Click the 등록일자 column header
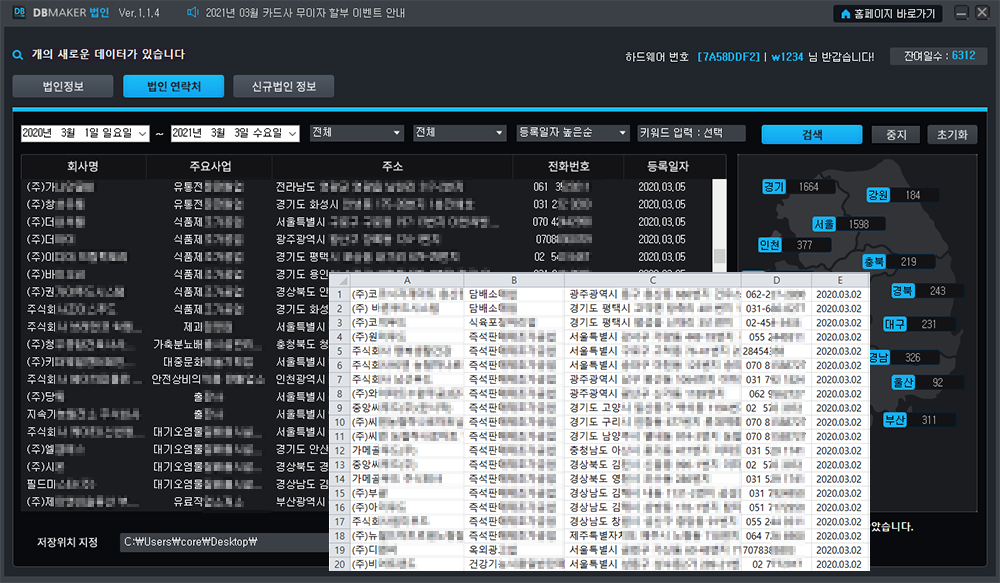The image size is (1000, 583). 668,166
